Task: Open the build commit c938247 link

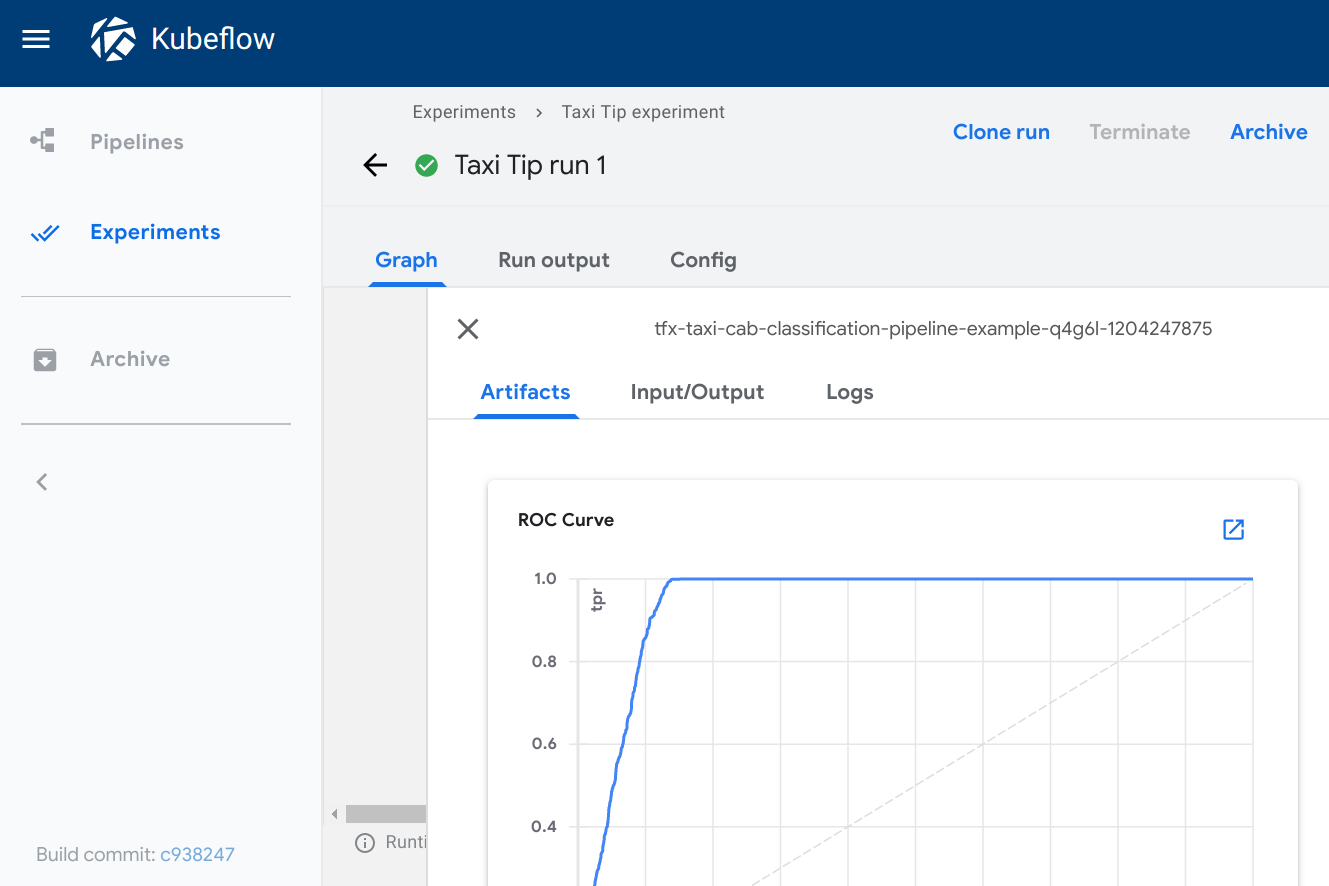Action: pos(197,854)
